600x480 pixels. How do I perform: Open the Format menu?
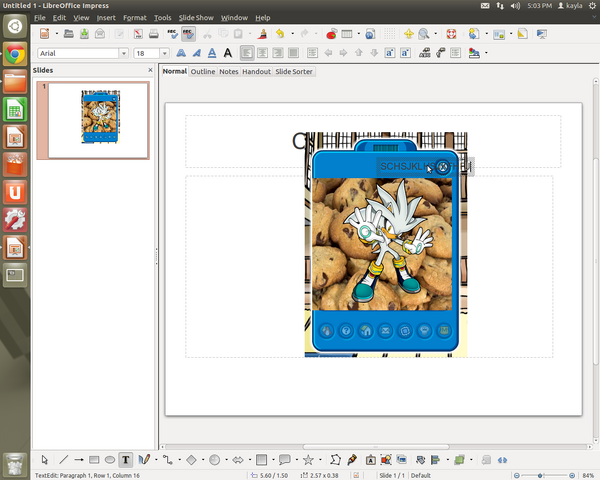135,18
